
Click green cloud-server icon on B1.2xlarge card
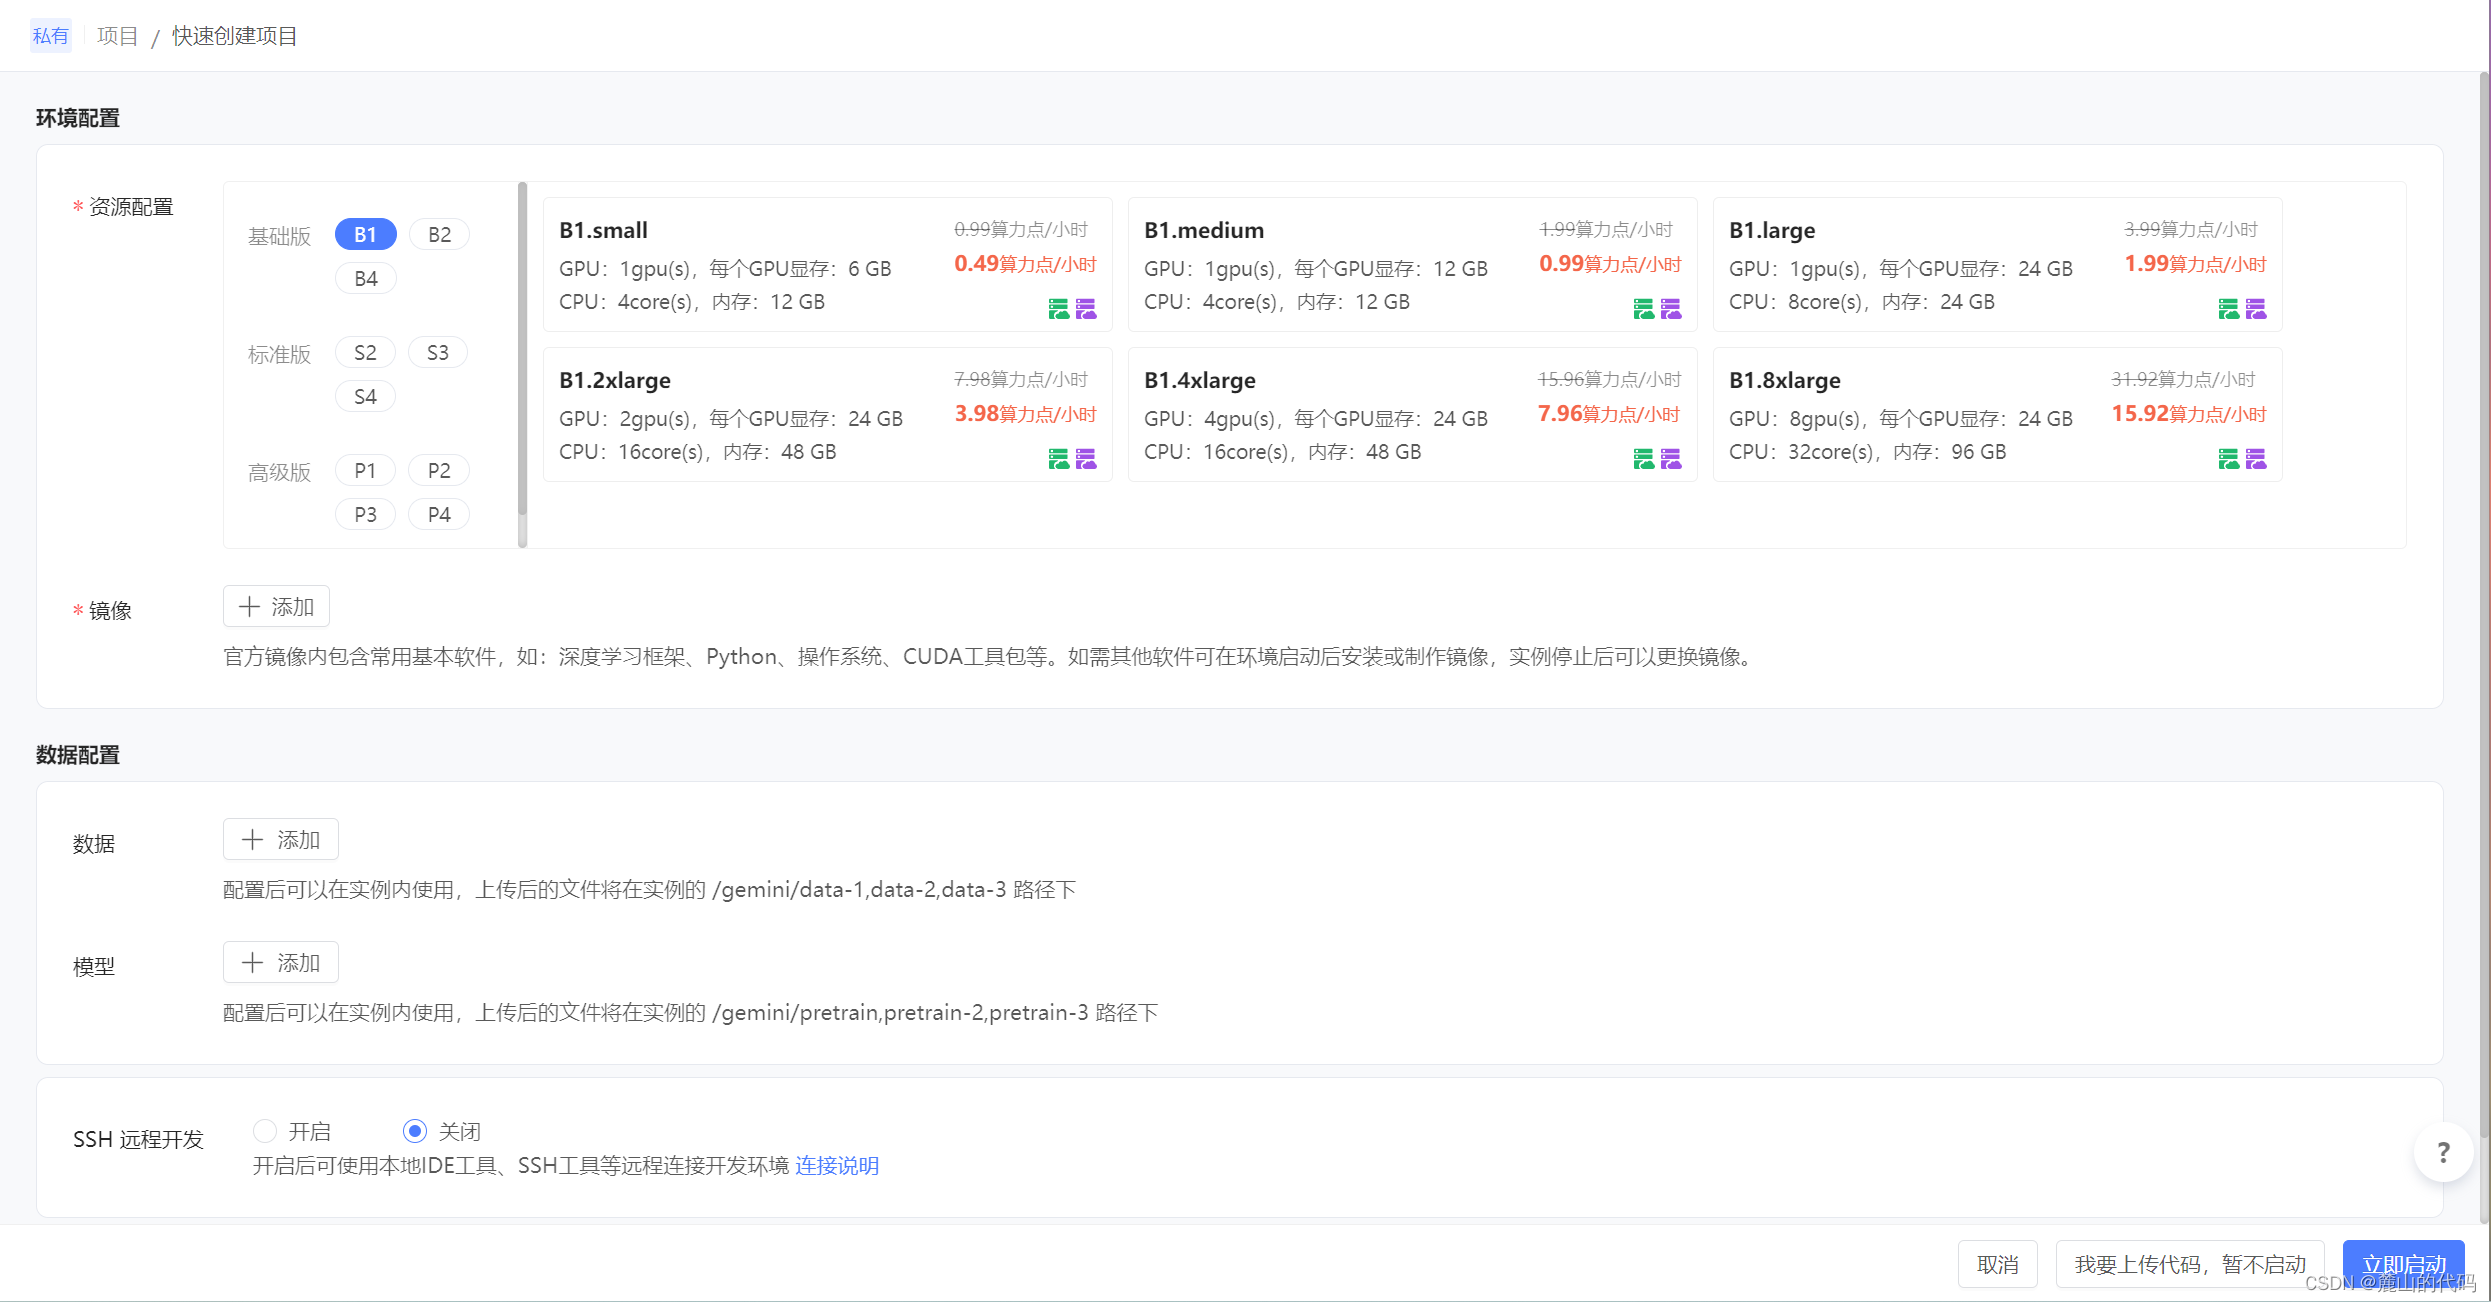[1058, 459]
